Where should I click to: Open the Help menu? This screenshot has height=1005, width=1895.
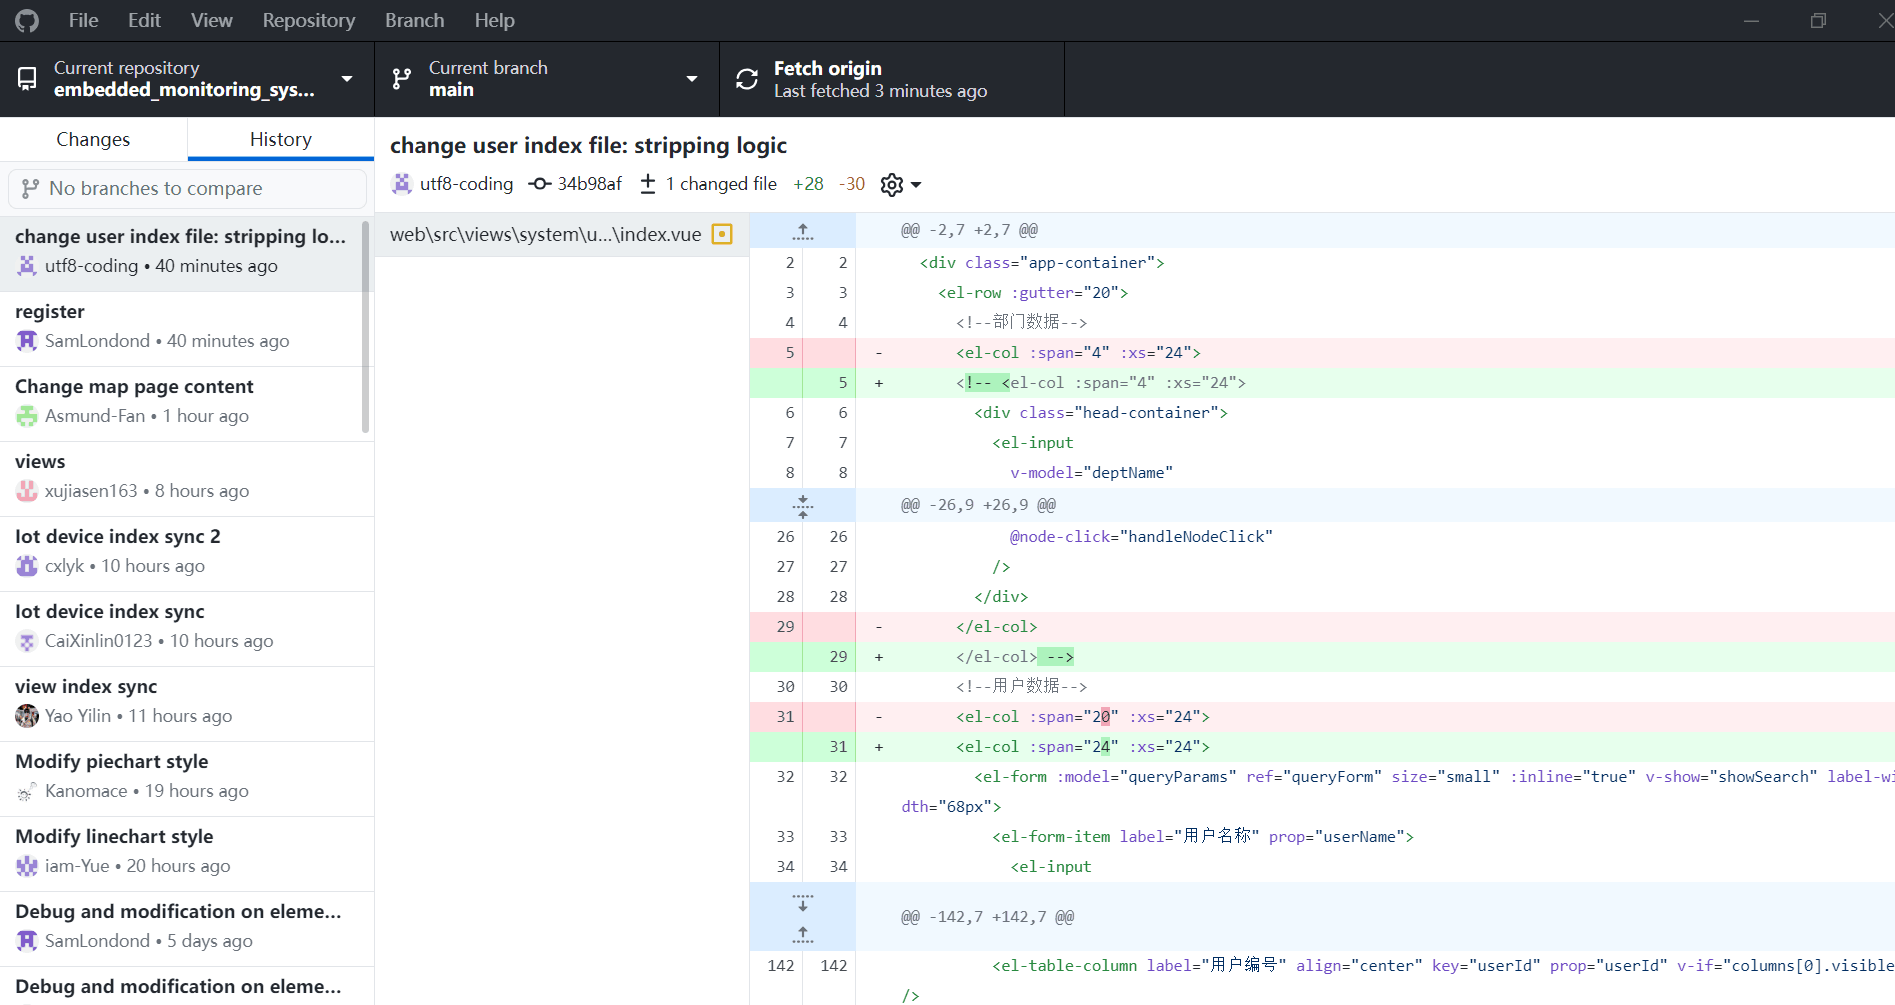494,20
